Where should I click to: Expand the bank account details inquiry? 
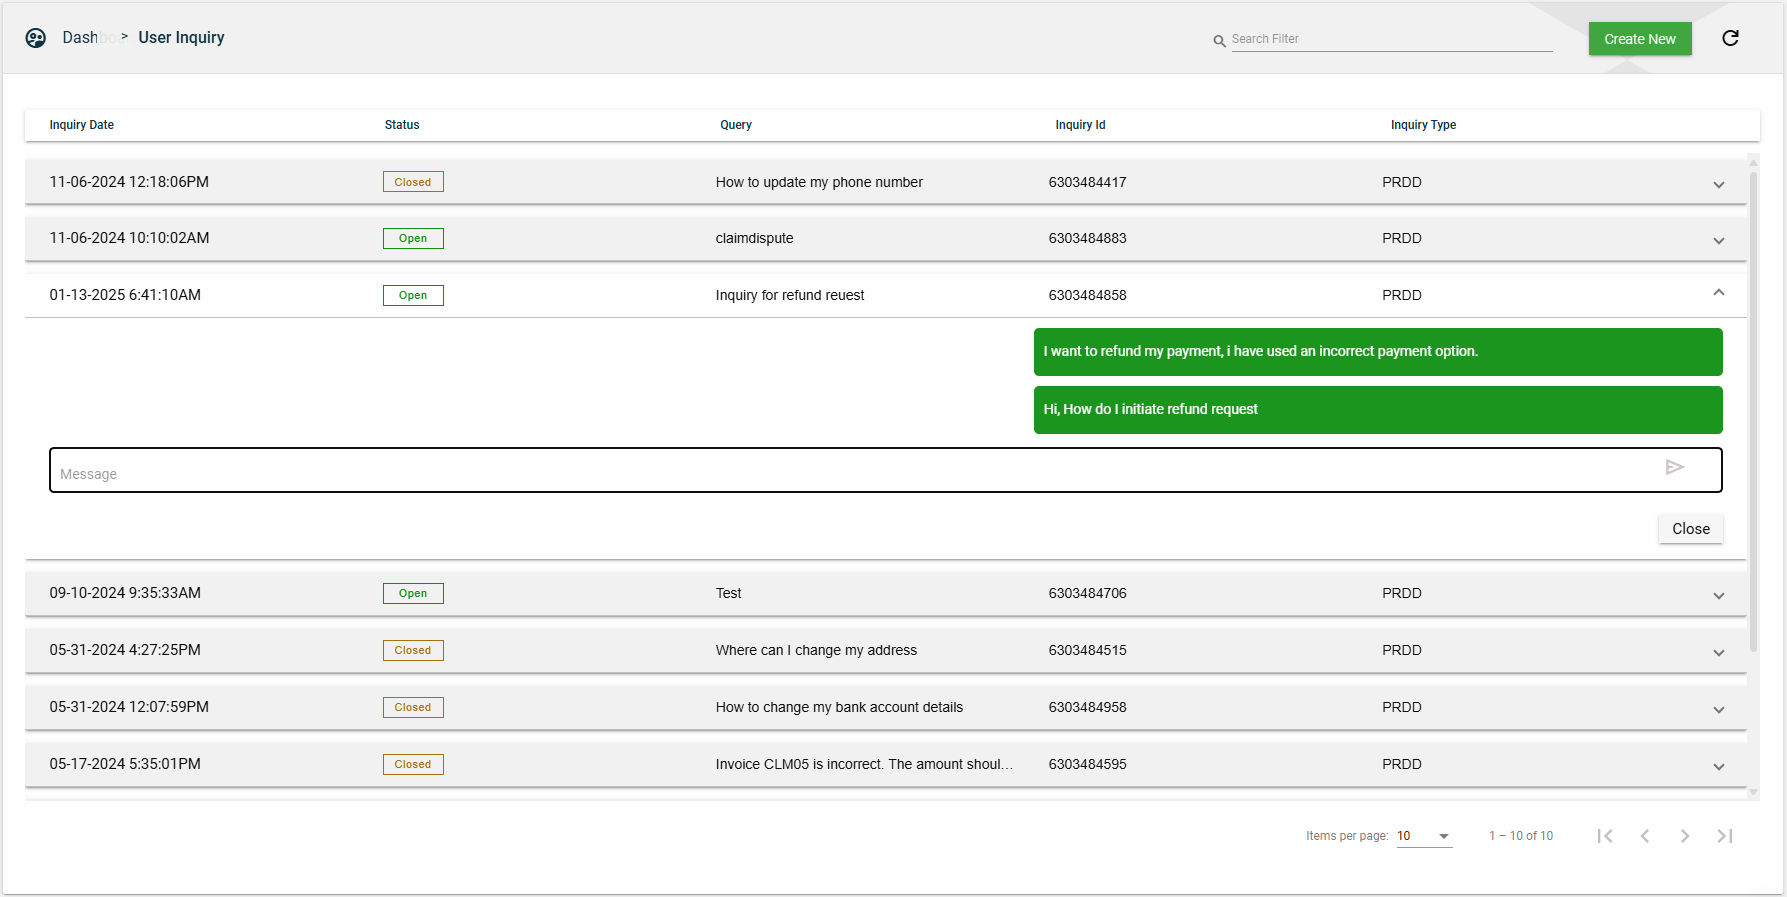(1718, 709)
